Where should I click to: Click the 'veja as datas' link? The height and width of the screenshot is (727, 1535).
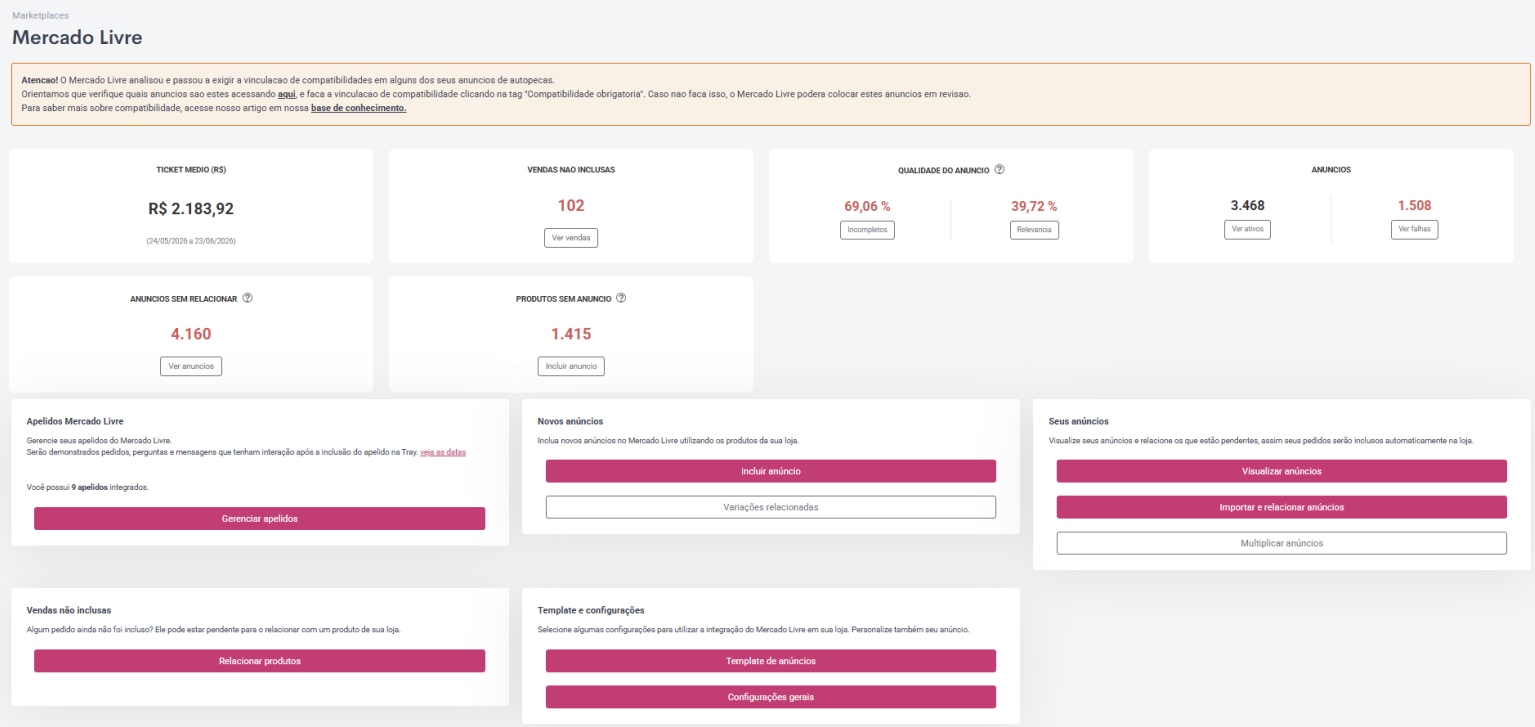(x=443, y=452)
